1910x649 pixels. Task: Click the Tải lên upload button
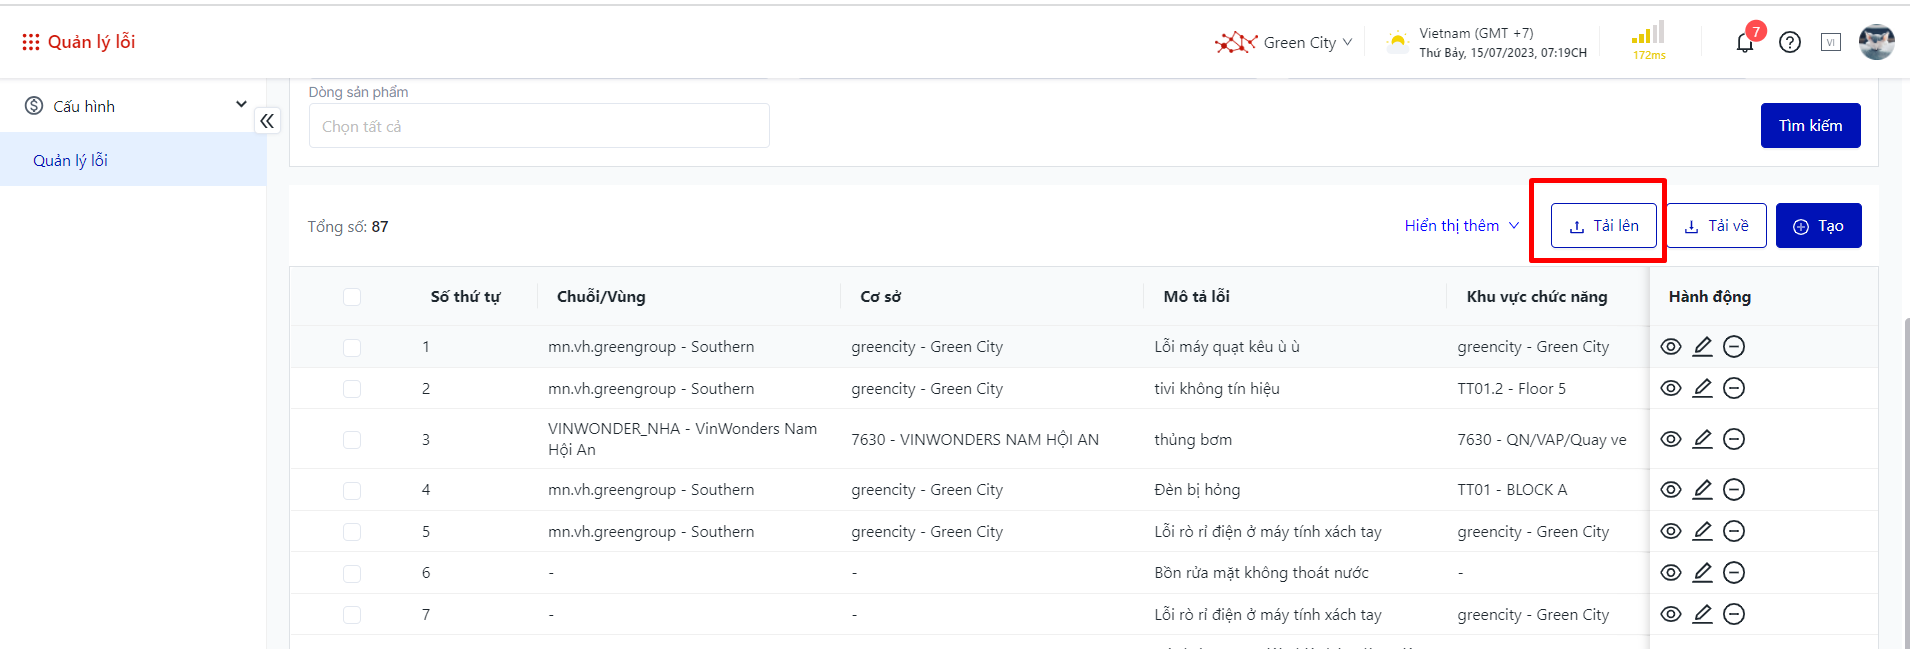[x=1603, y=226]
